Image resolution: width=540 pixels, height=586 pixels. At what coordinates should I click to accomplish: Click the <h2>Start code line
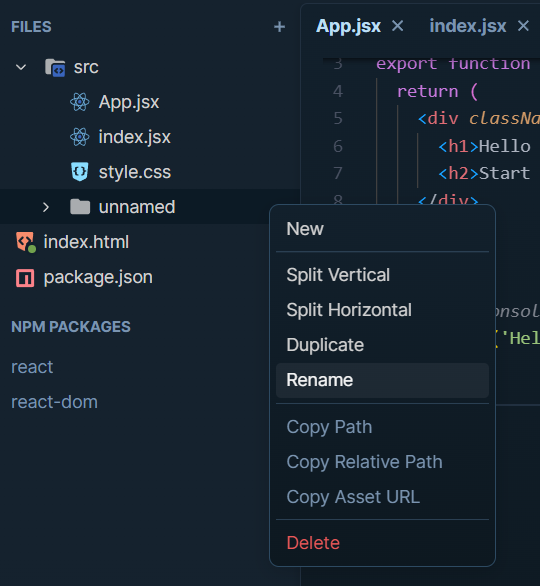pos(484,173)
